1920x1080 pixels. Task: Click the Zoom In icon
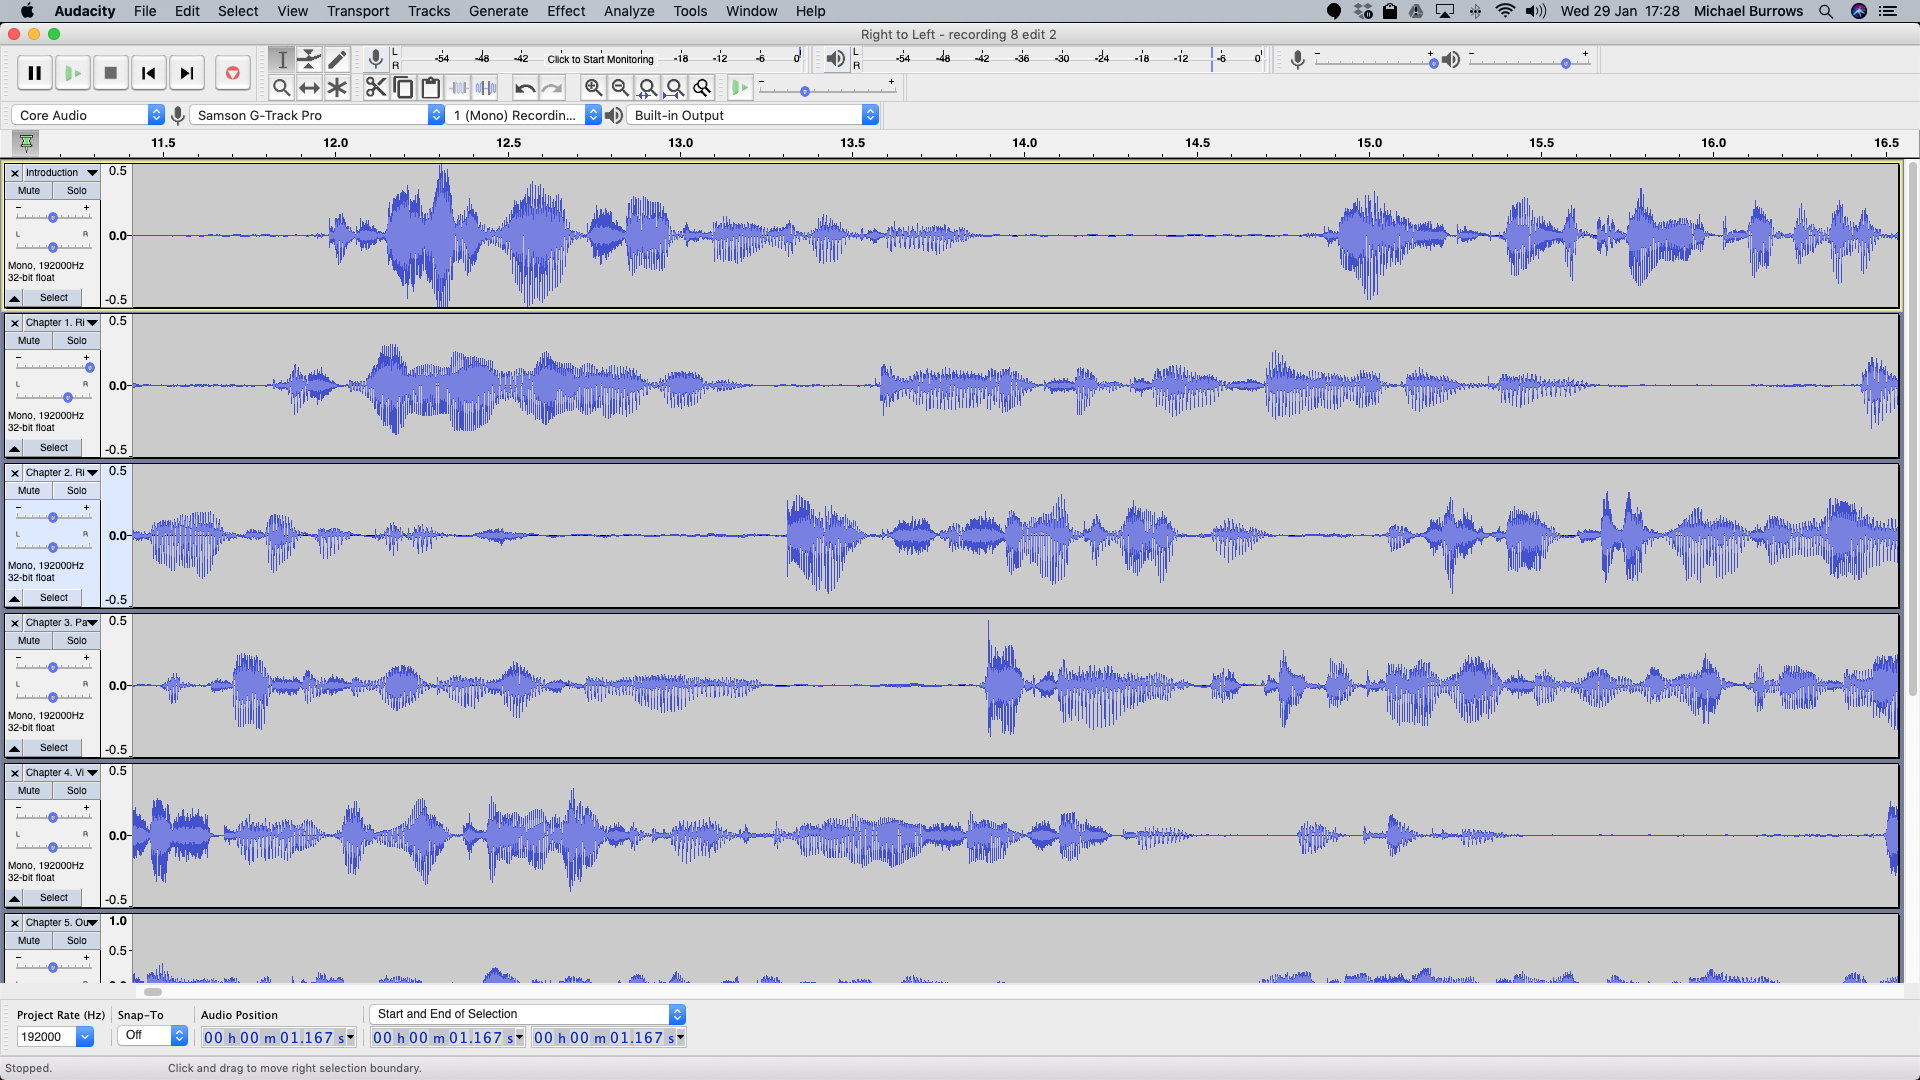tap(594, 87)
